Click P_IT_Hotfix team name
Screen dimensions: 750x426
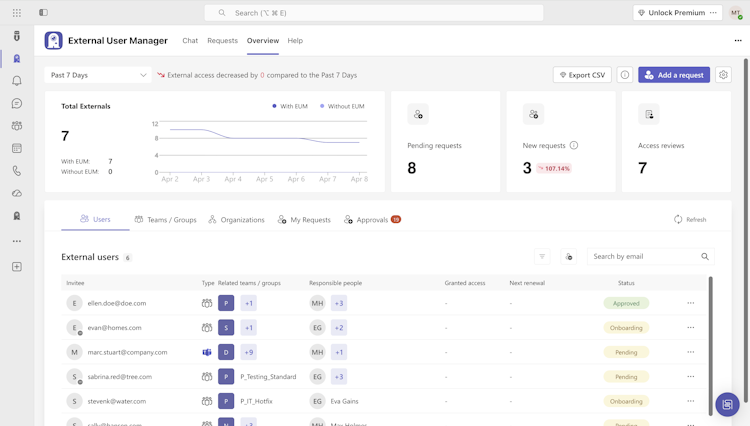[x=256, y=401]
